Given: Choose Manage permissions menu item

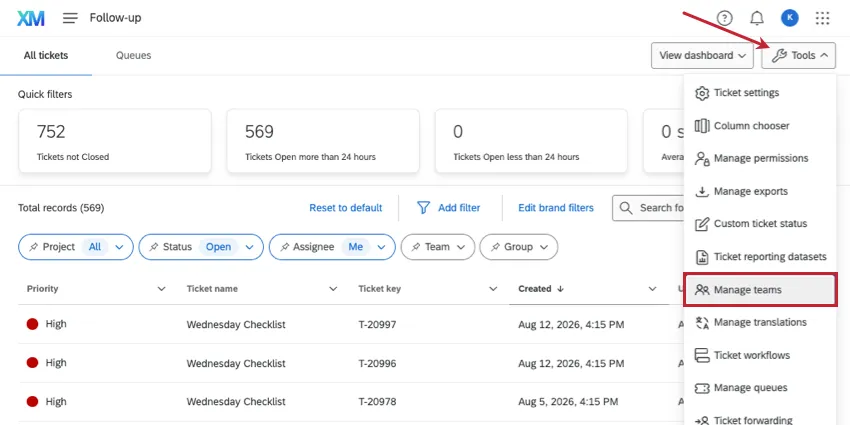Looking at the screenshot, I should tap(760, 159).
